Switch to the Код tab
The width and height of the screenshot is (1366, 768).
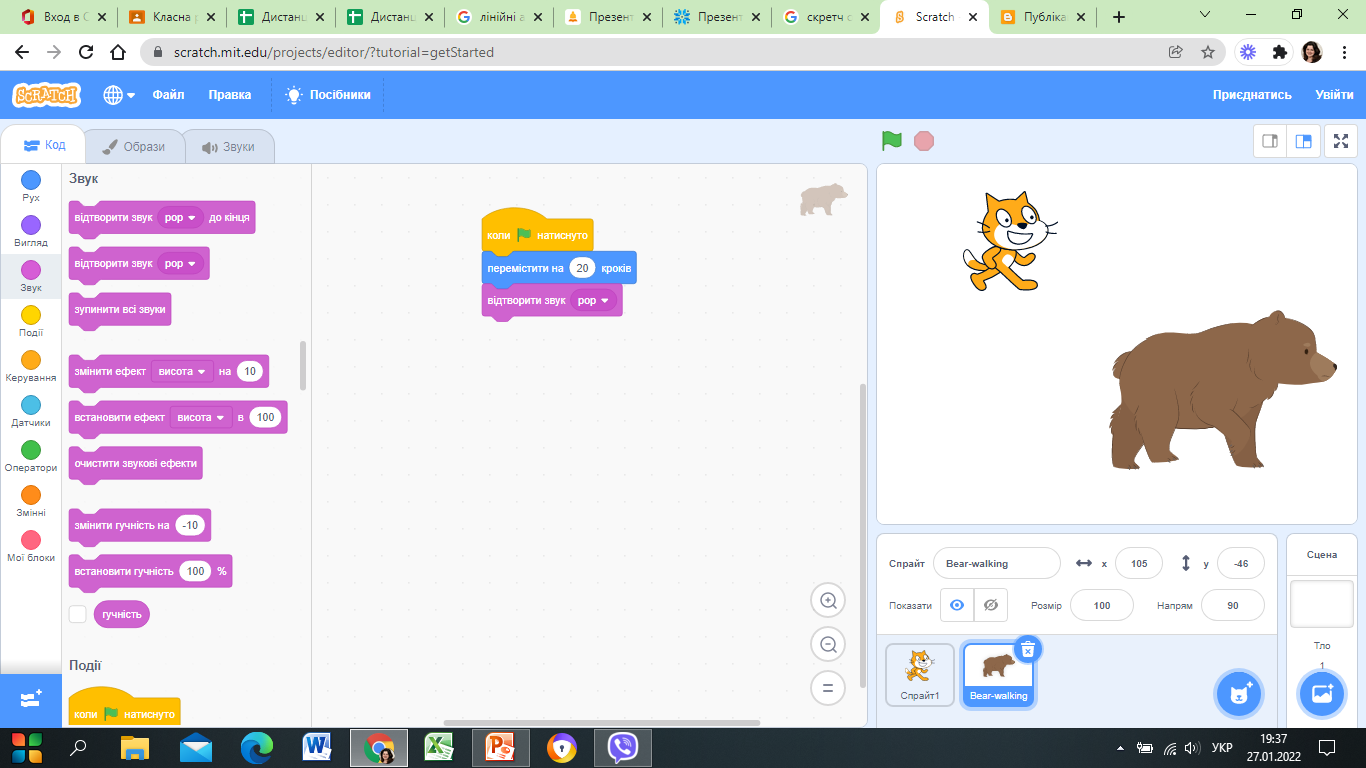point(44,145)
